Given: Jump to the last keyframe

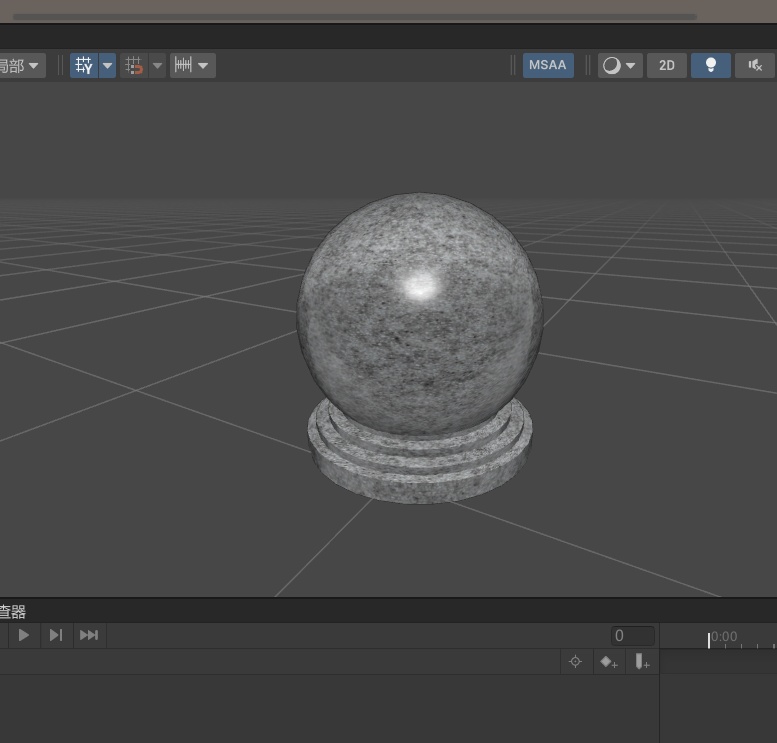Looking at the screenshot, I should tap(89, 635).
